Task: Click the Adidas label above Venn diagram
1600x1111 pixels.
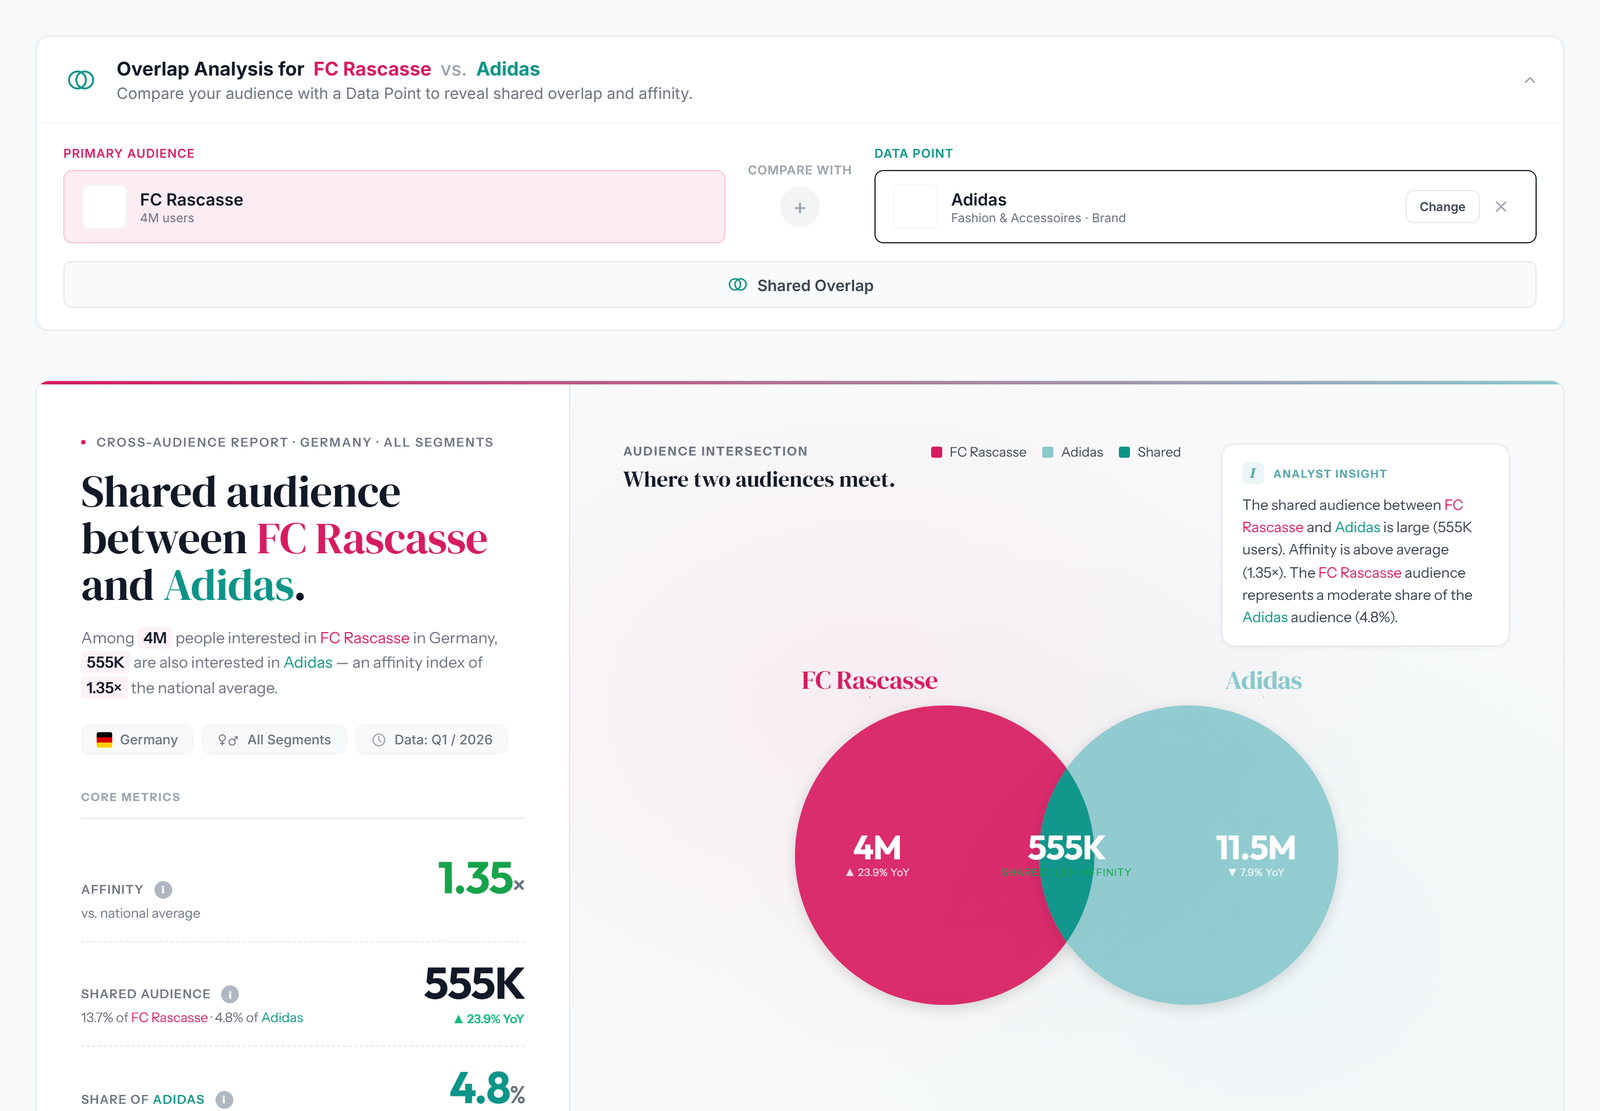Action: click(x=1263, y=681)
